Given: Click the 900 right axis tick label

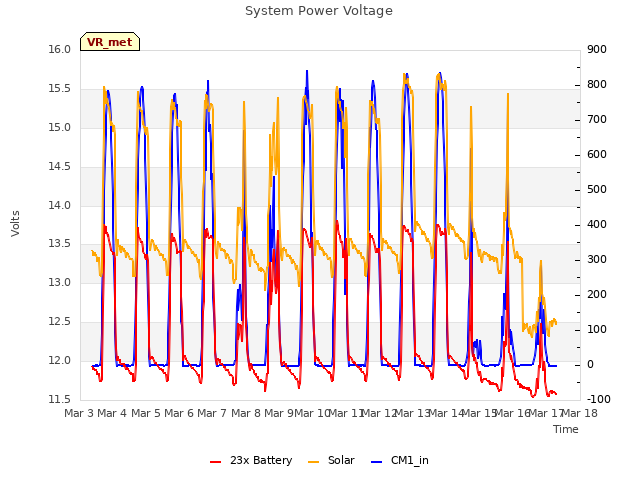Looking at the screenshot, I should pos(597,50).
